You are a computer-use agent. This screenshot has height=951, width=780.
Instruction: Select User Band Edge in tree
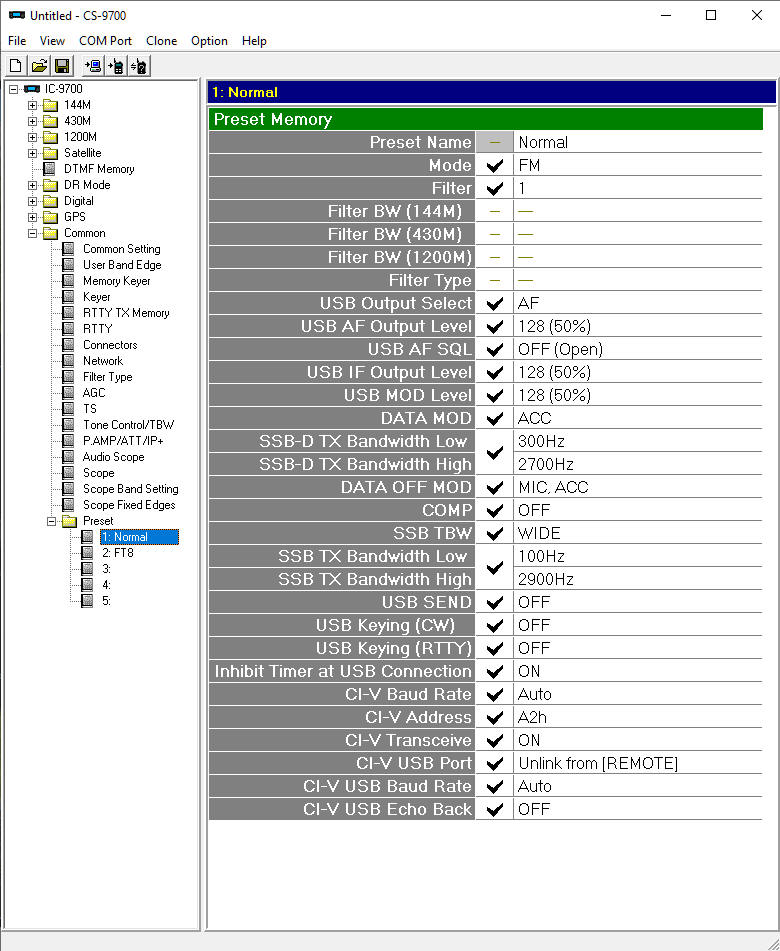(x=122, y=265)
